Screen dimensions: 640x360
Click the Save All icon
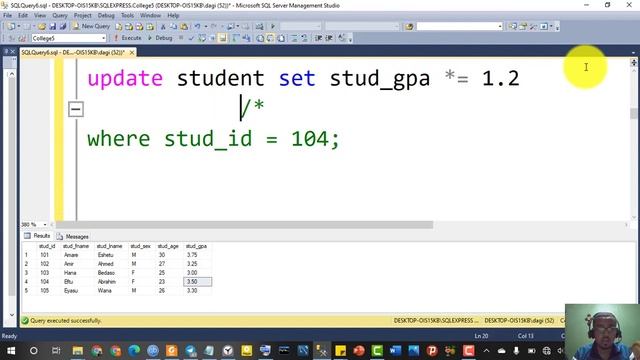pos(63,27)
